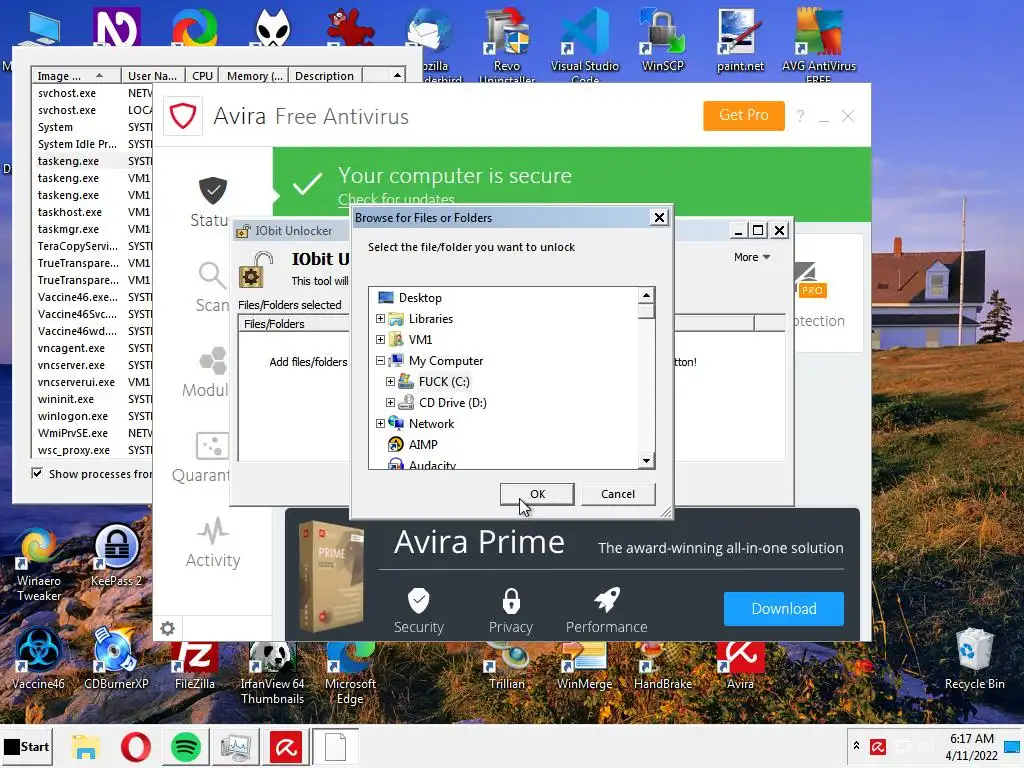Screen dimensions: 1024x768
Task: Click the Security shield in the Avira Prime banner
Action: coord(419,600)
